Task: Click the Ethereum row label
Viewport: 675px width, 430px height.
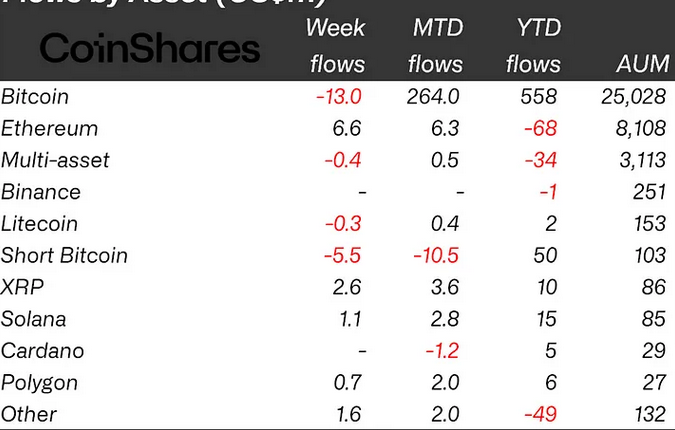Action: click(x=50, y=128)
